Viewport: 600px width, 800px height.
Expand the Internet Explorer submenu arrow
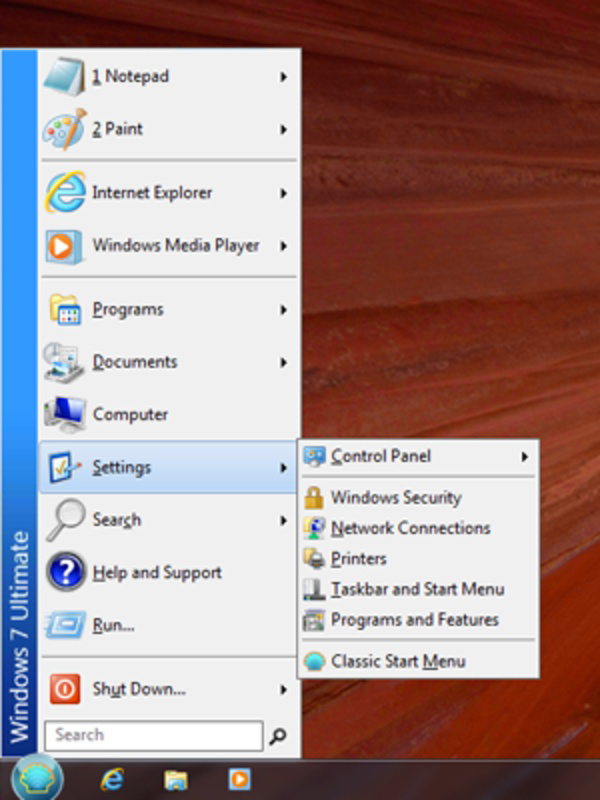point(283,193)
